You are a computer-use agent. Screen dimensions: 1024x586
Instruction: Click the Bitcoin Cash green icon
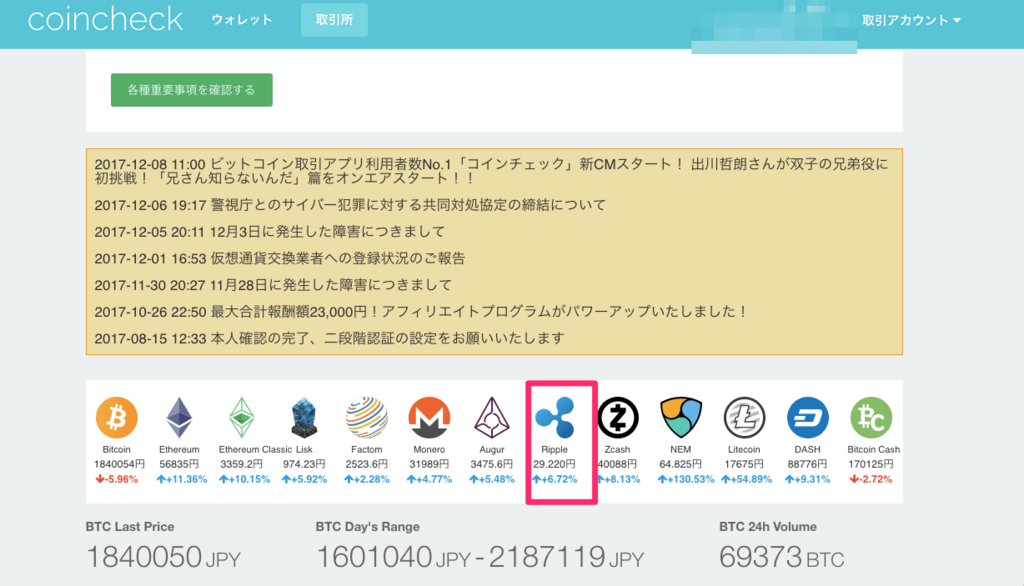tap(870, 418)
